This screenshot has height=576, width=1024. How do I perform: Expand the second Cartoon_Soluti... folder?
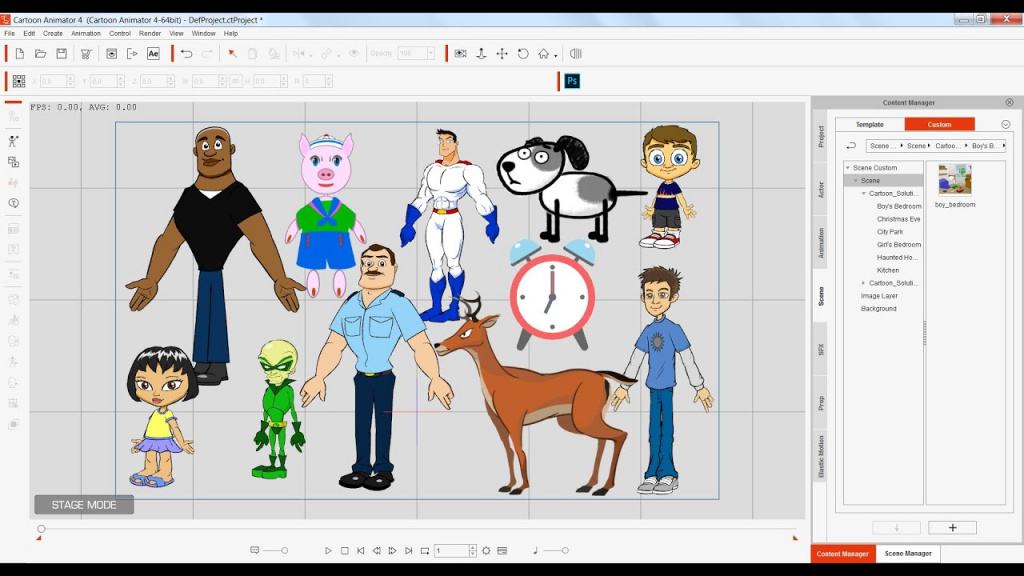[863, 283]
